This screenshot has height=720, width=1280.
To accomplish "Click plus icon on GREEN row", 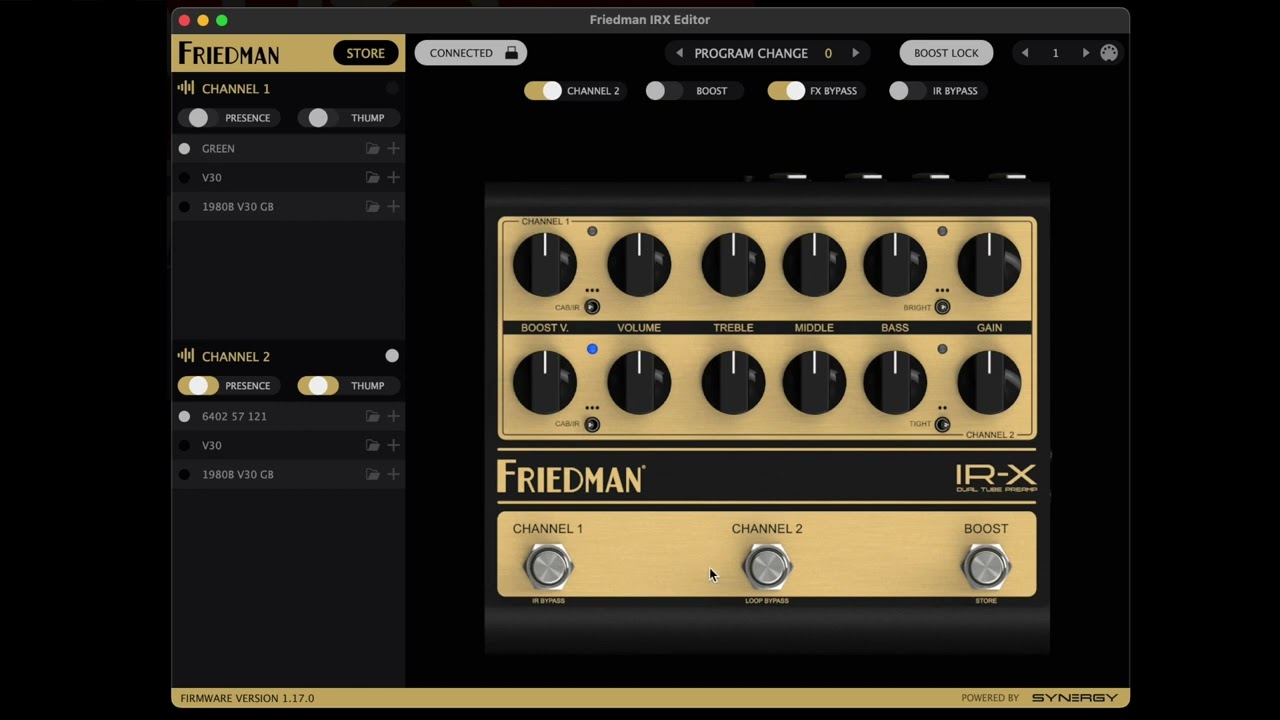I will 393,148.
